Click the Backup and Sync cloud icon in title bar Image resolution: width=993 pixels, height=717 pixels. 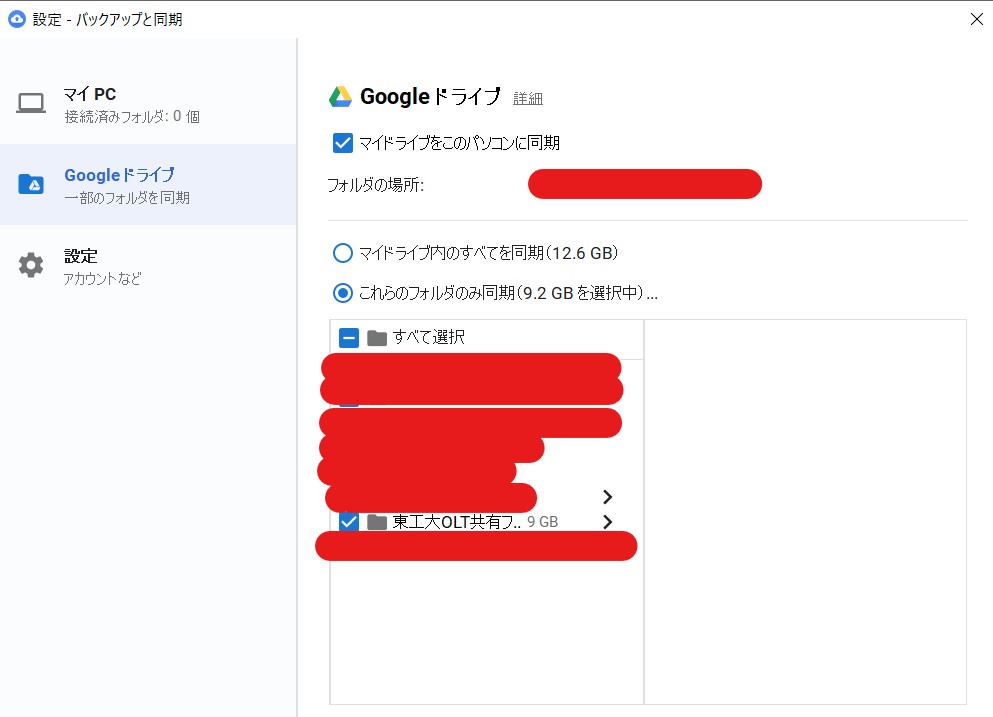[x=16, y=19]
